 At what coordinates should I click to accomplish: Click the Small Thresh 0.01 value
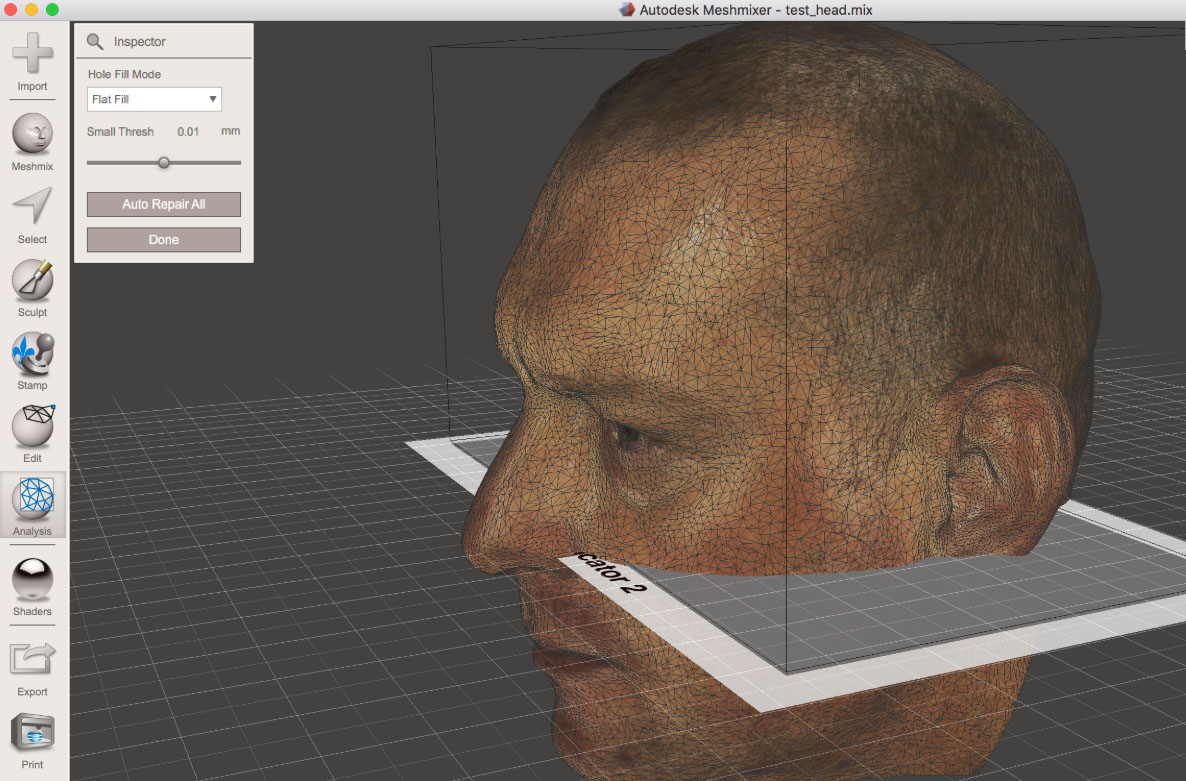[188, 132]
